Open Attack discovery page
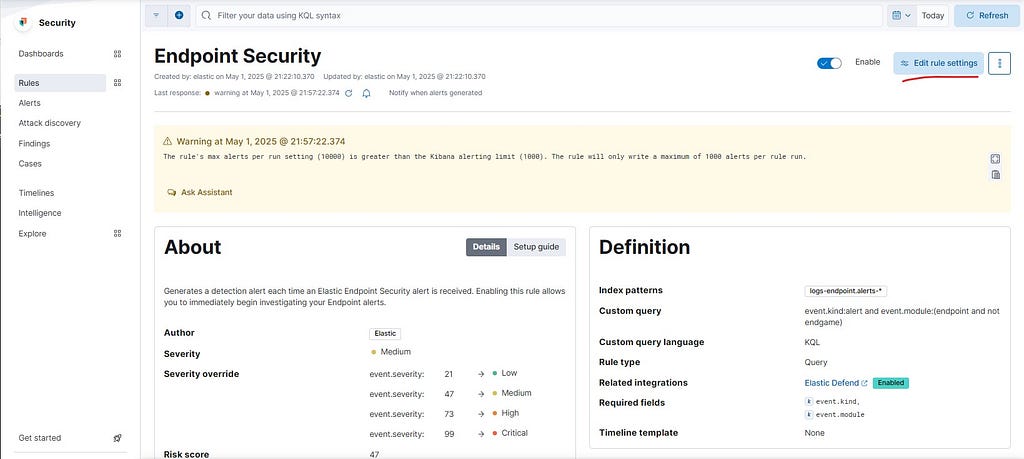The height and width of the screenshot is (459, 1024). coord(50,123)
